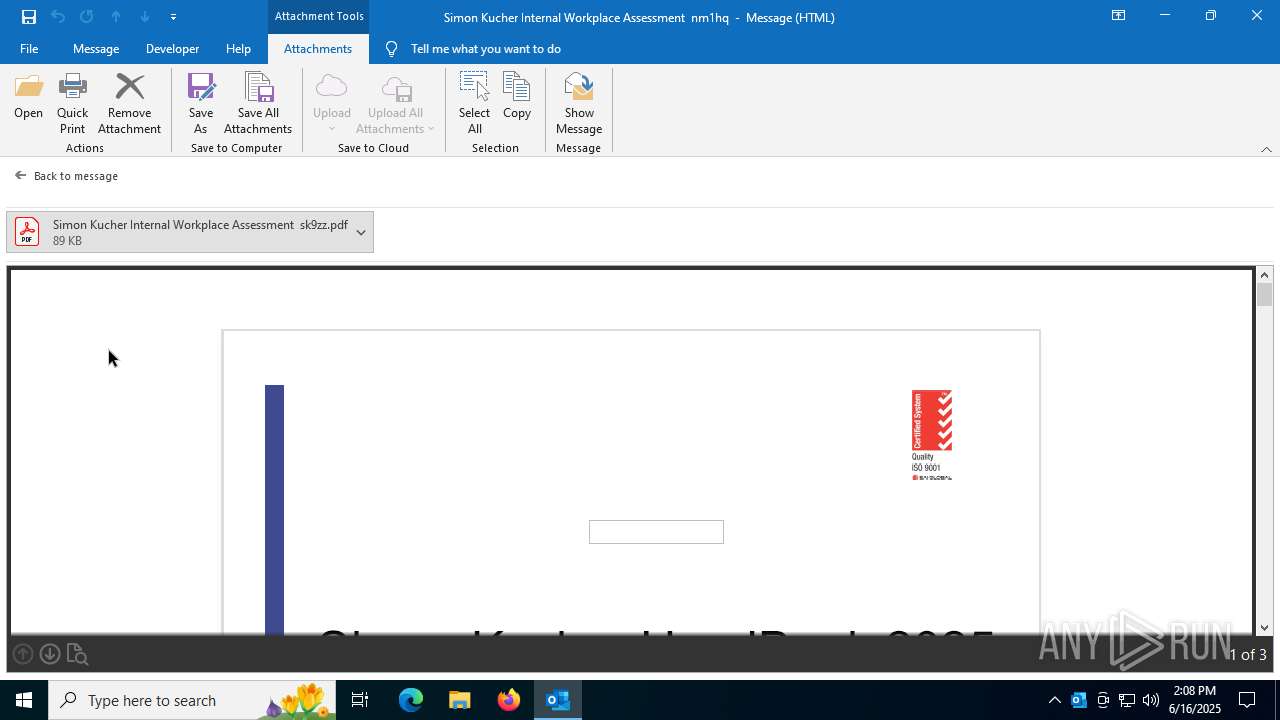Show hidden tray icons chevron
Screen dimensions: 1280x720
pyautogui.click(x=1054, y=700)
